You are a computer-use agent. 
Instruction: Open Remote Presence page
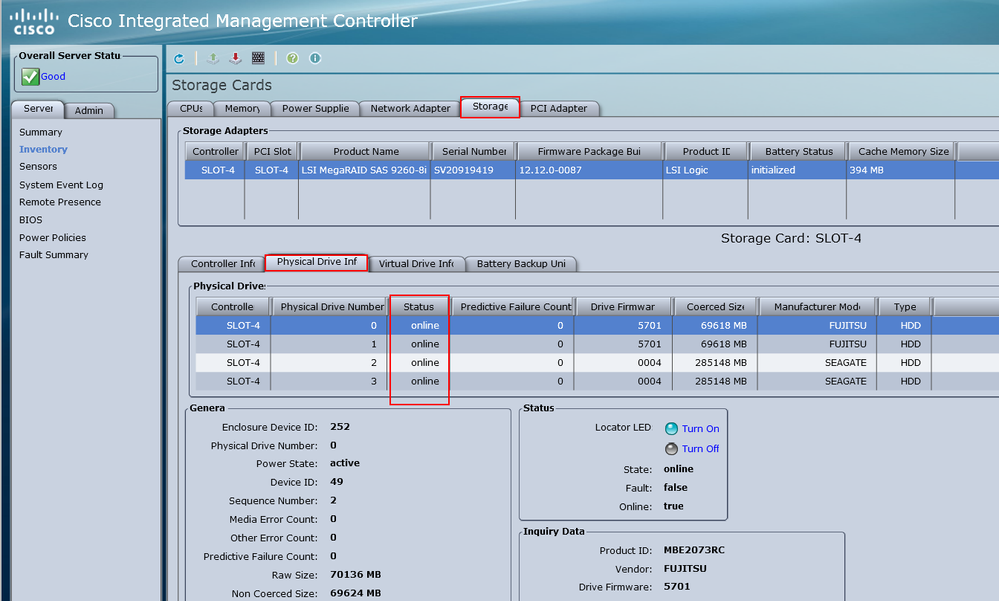[x=60, y=202]
